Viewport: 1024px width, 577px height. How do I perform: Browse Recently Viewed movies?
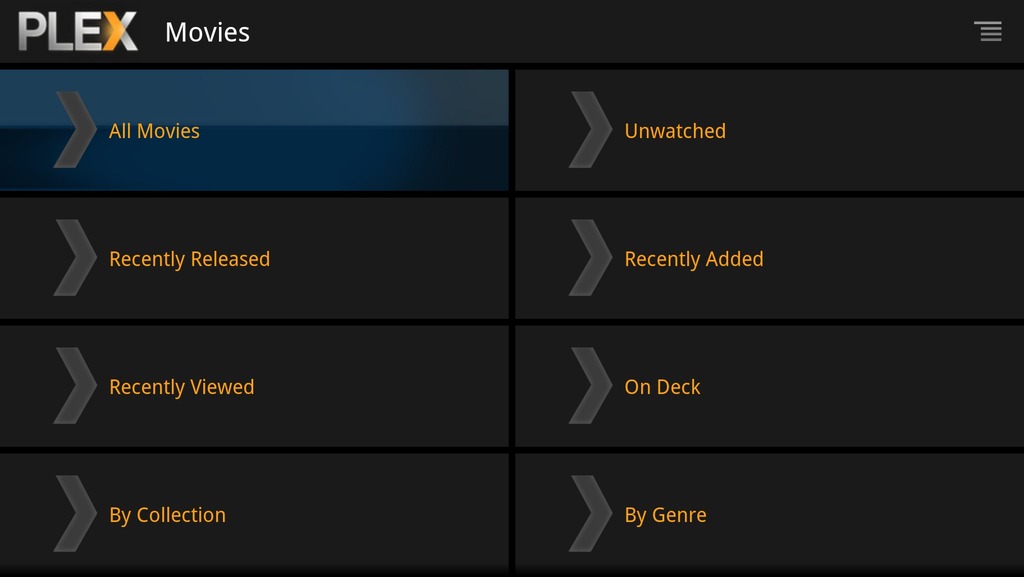click(x=182, y=387)
